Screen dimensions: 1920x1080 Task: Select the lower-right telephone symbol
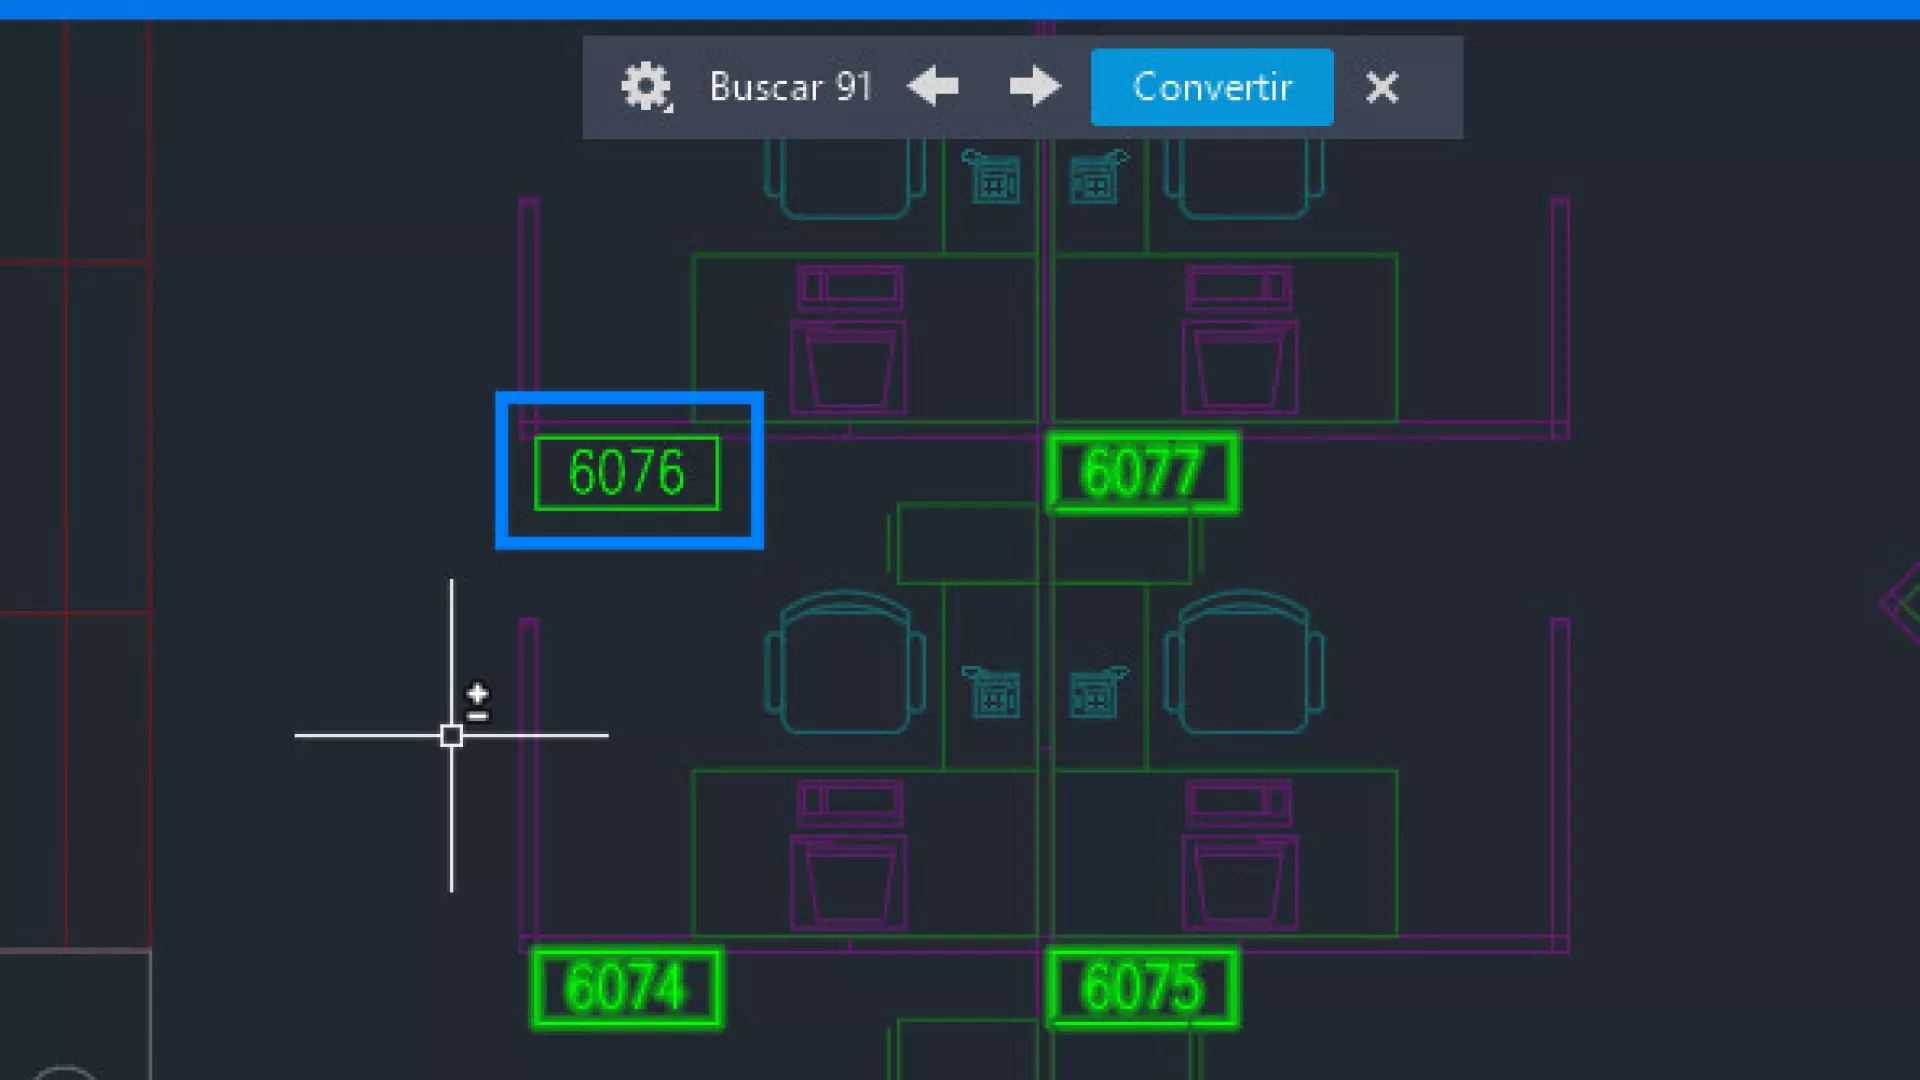(1096, 692)
